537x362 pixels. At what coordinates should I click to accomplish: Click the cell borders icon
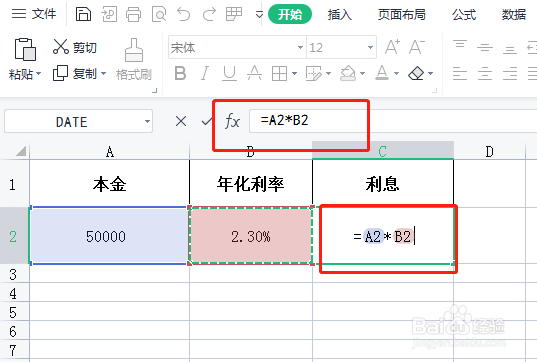[x=279, y=73]
